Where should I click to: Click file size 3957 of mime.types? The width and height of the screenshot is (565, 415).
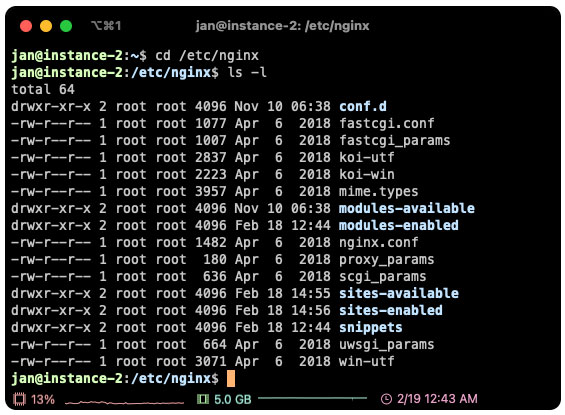211,192
